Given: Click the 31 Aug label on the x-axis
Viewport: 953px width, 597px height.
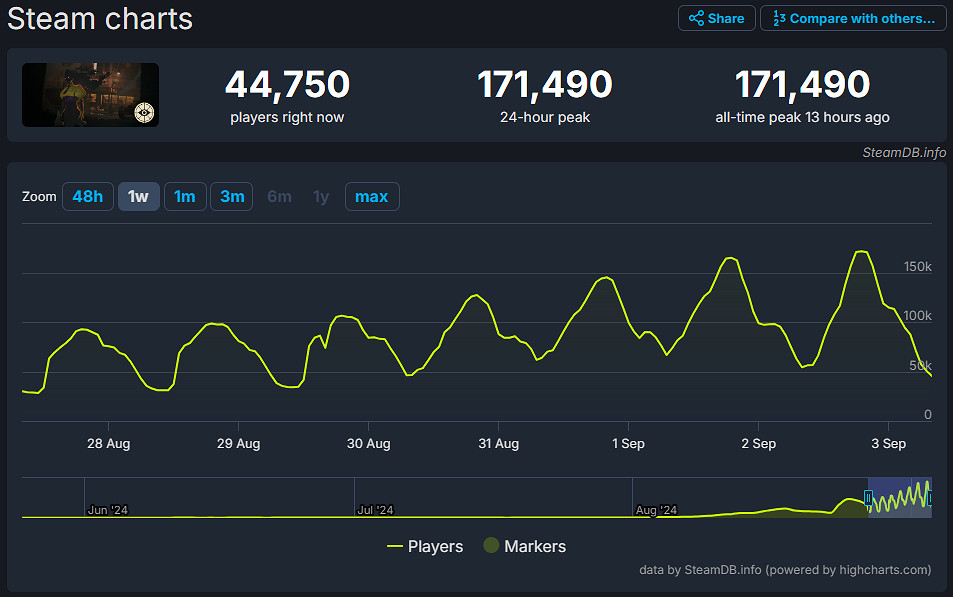Looking at the screenshot, I should (x=498, y=444).
